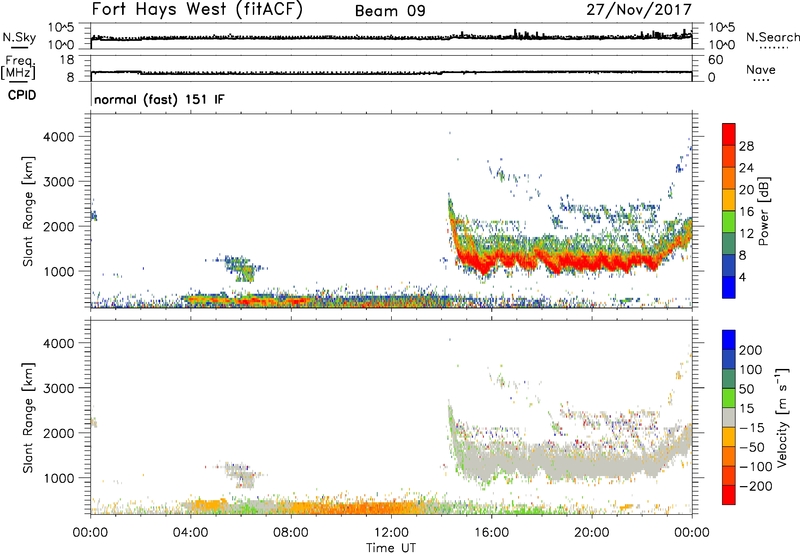Click the '1000' tick label in the power panel
The height and width of the screenshot is (554, 800).
[59, 271]
